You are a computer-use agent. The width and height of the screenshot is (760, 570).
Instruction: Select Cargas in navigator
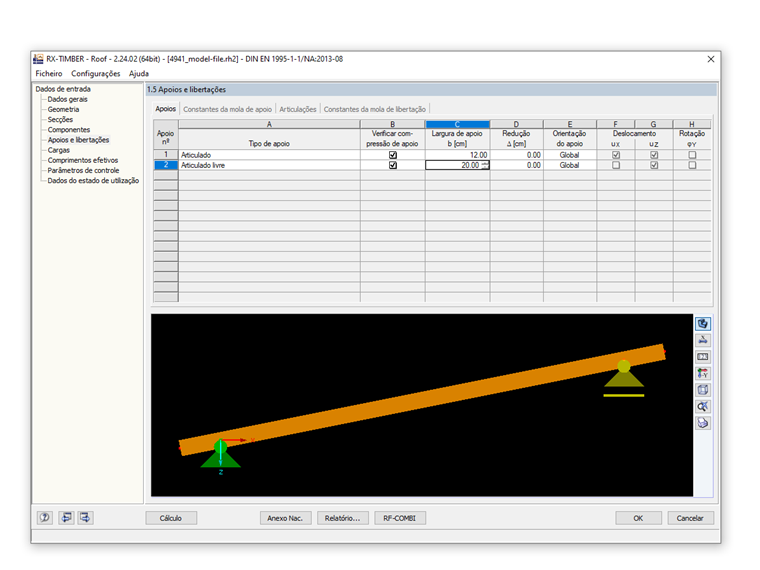(x=59, y=150)
